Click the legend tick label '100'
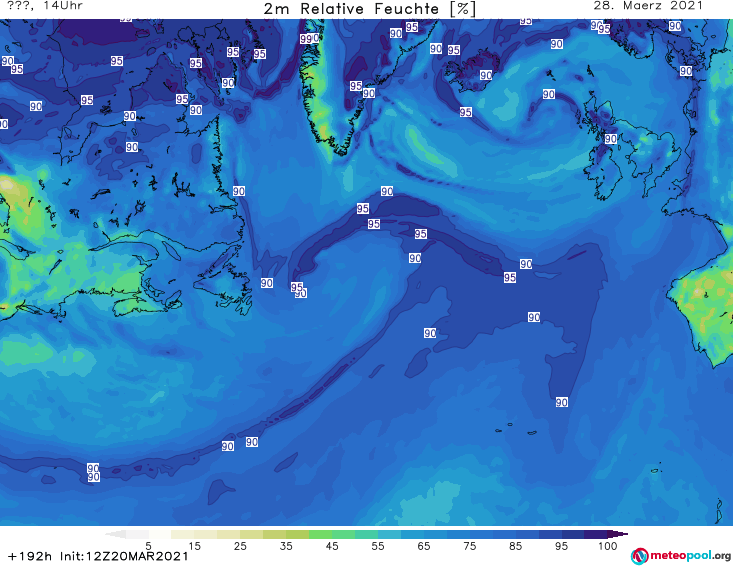The height and width of the screenshot is (566, 733). click(608, 546)
